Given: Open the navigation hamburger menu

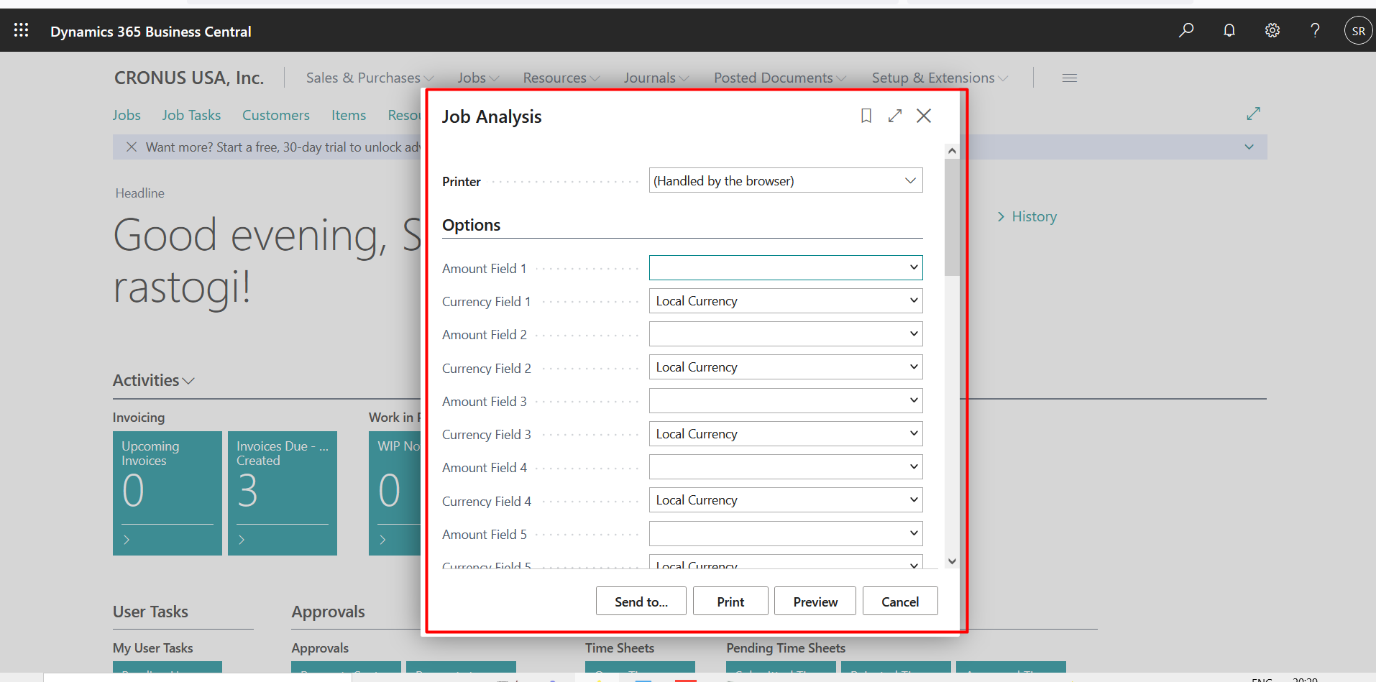Looking at the screenshot, I should point(1069,77).
